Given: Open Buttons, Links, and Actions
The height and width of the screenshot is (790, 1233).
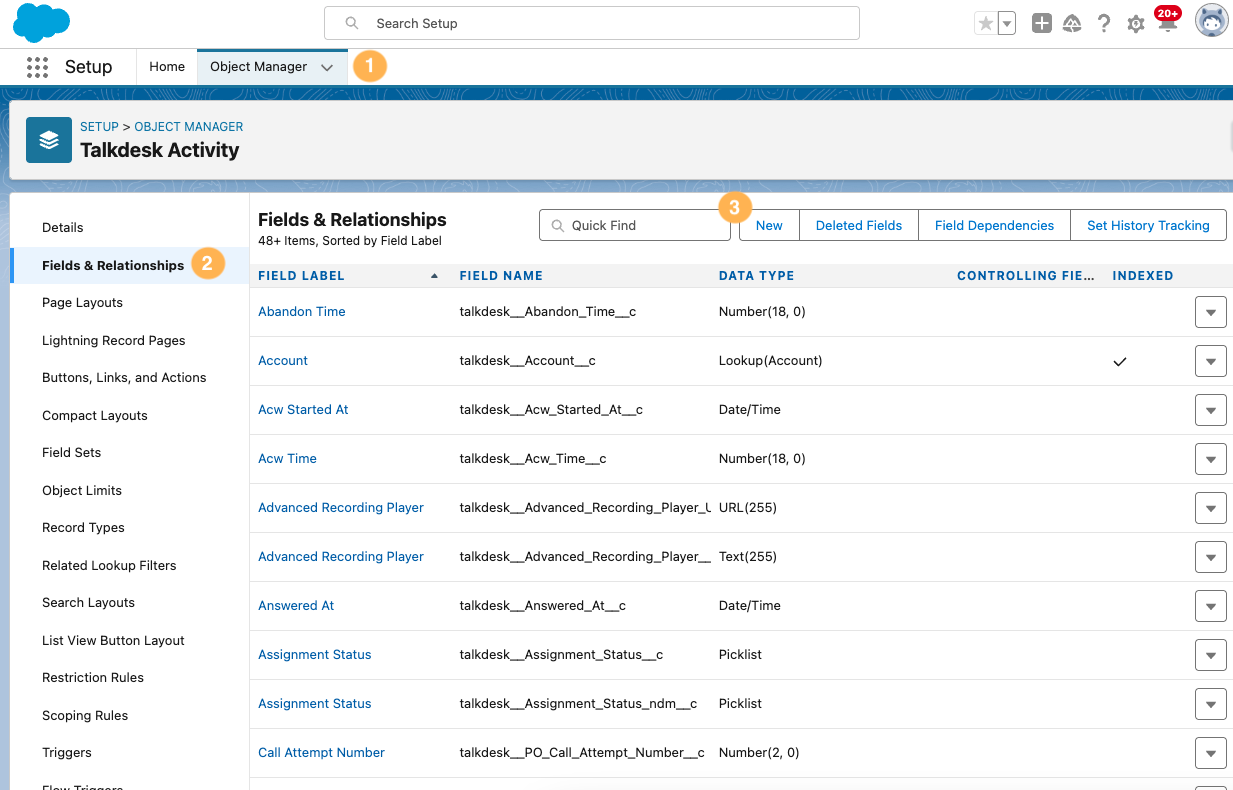Looking at the screenshot, I should [x=124, y=378].
